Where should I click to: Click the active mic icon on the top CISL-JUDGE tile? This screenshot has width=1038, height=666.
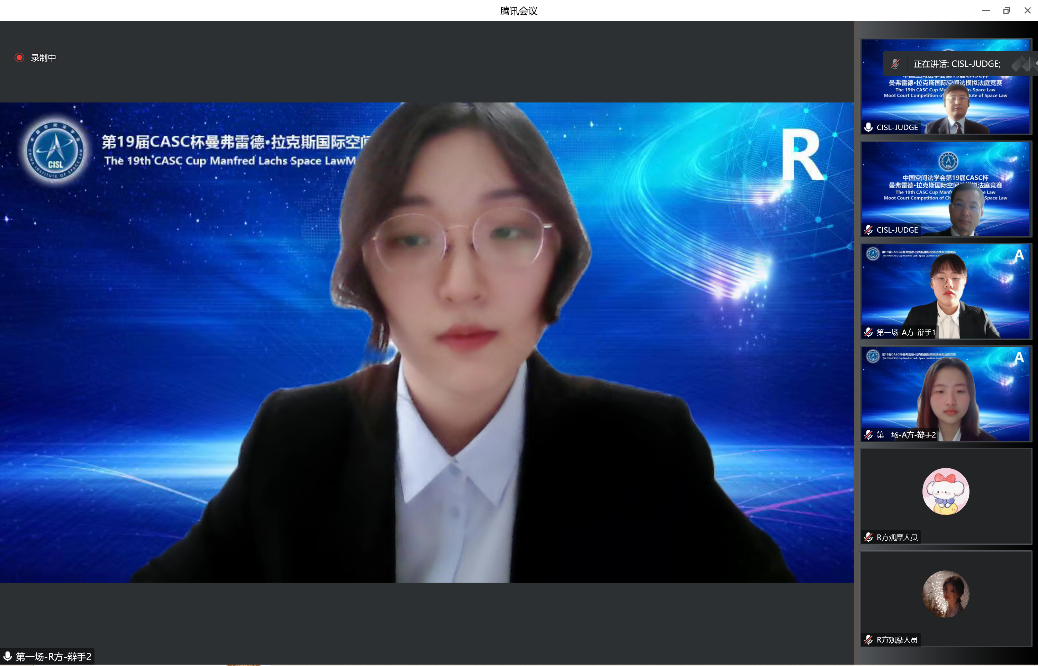(x=869, y=127)
